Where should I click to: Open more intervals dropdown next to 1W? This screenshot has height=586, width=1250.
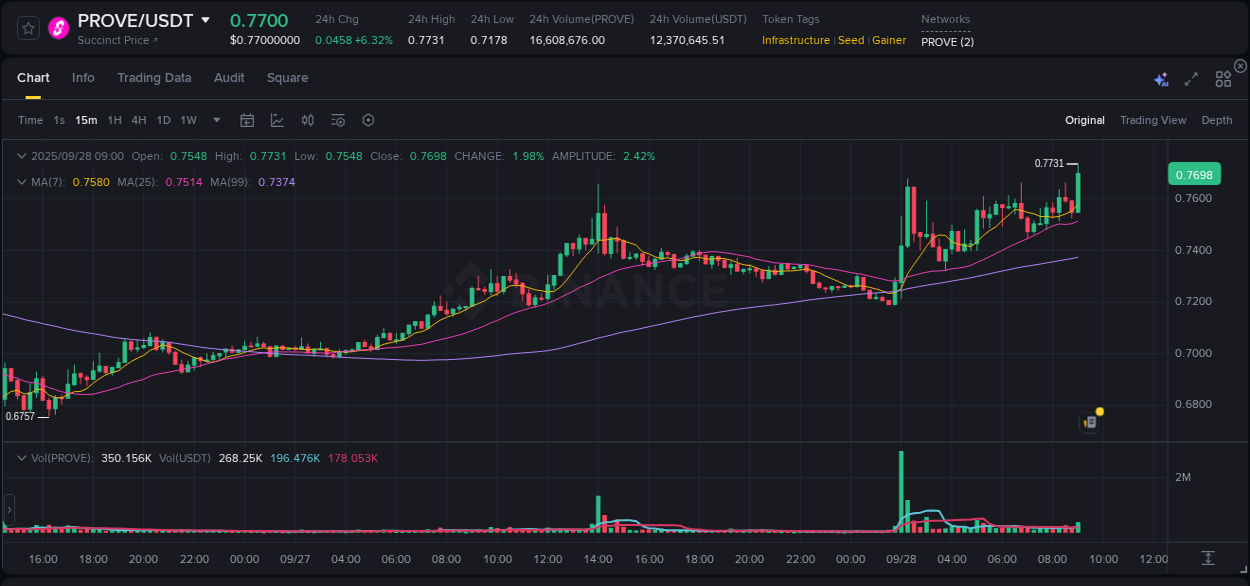click(216, 119)
